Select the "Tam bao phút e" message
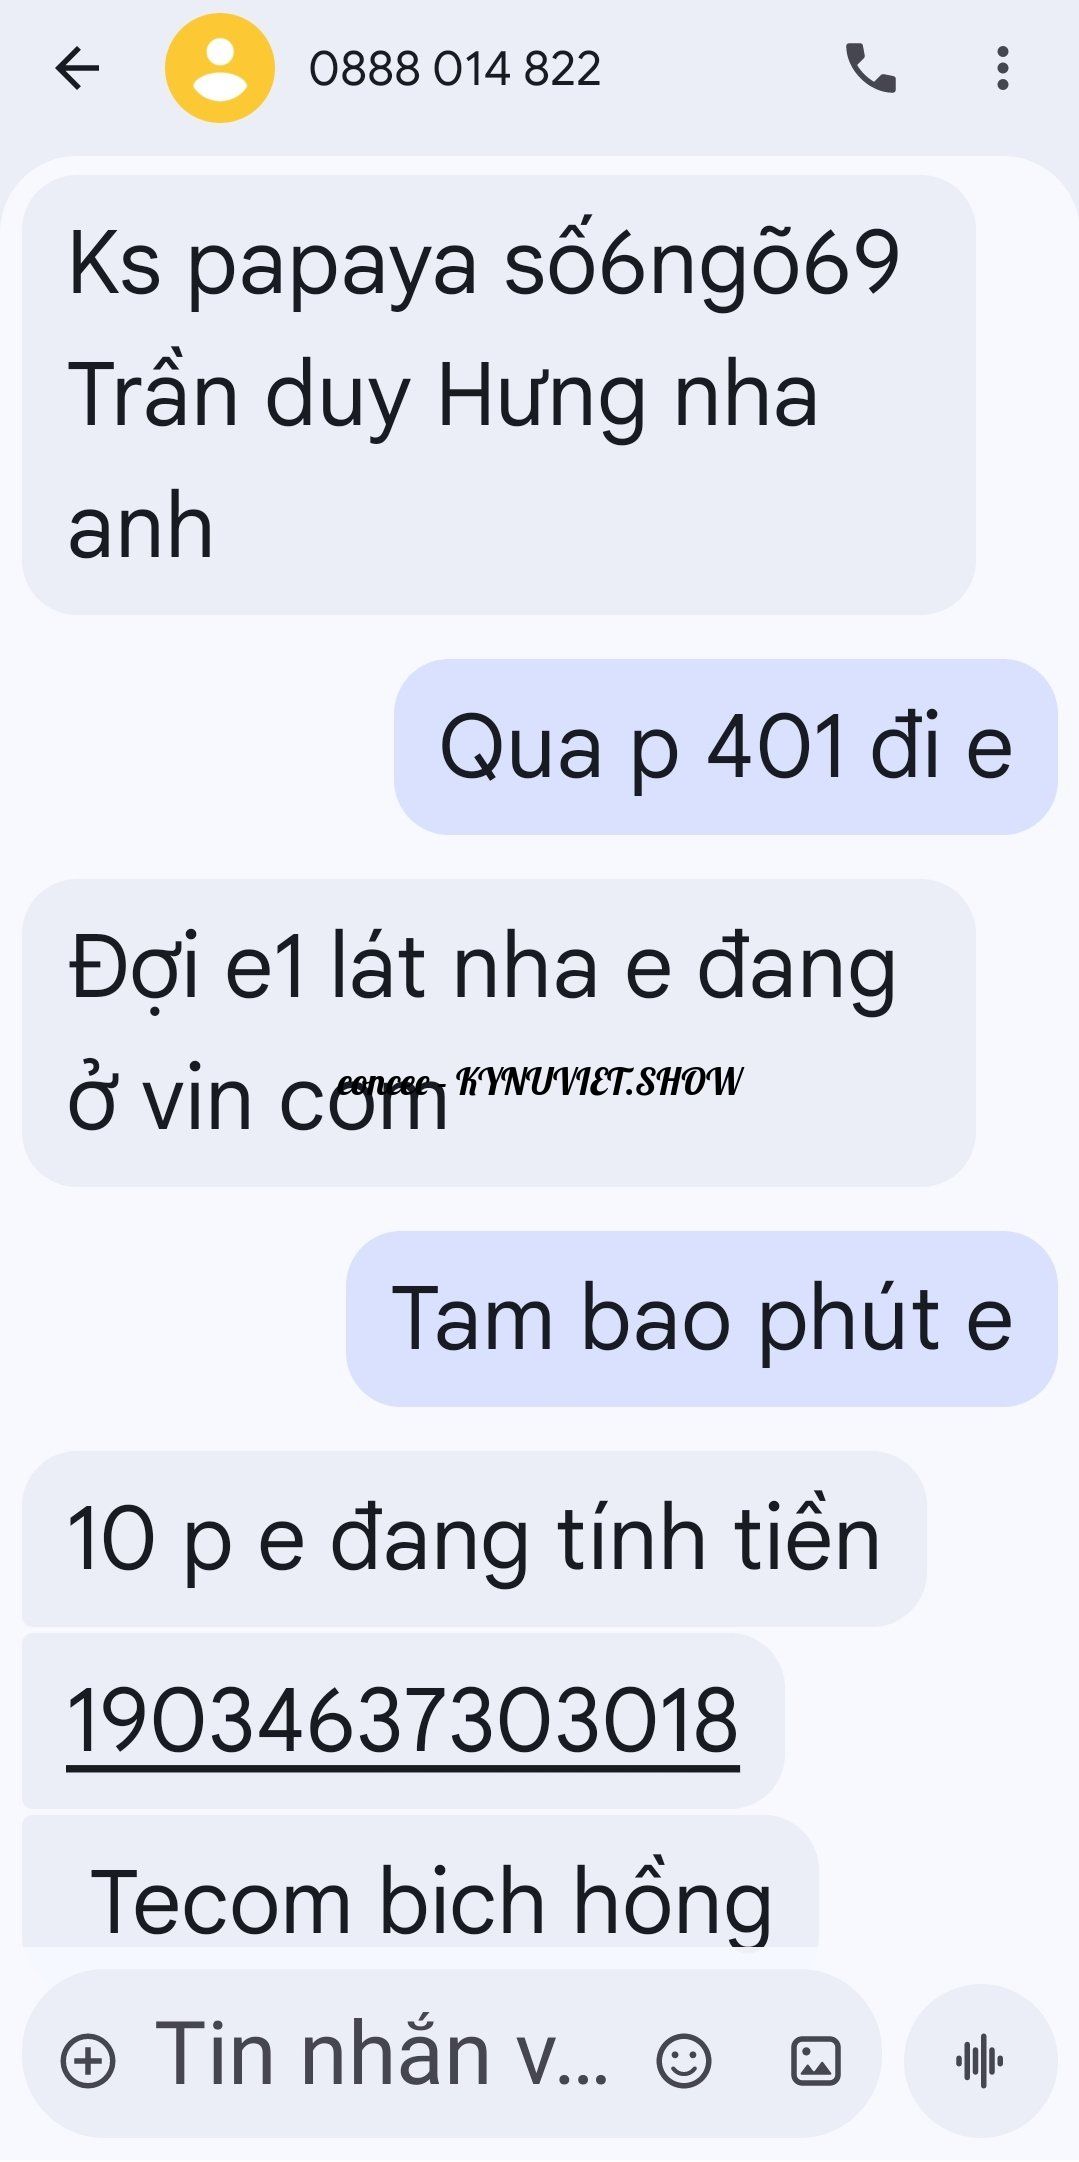 click(x=701, y=1319)
